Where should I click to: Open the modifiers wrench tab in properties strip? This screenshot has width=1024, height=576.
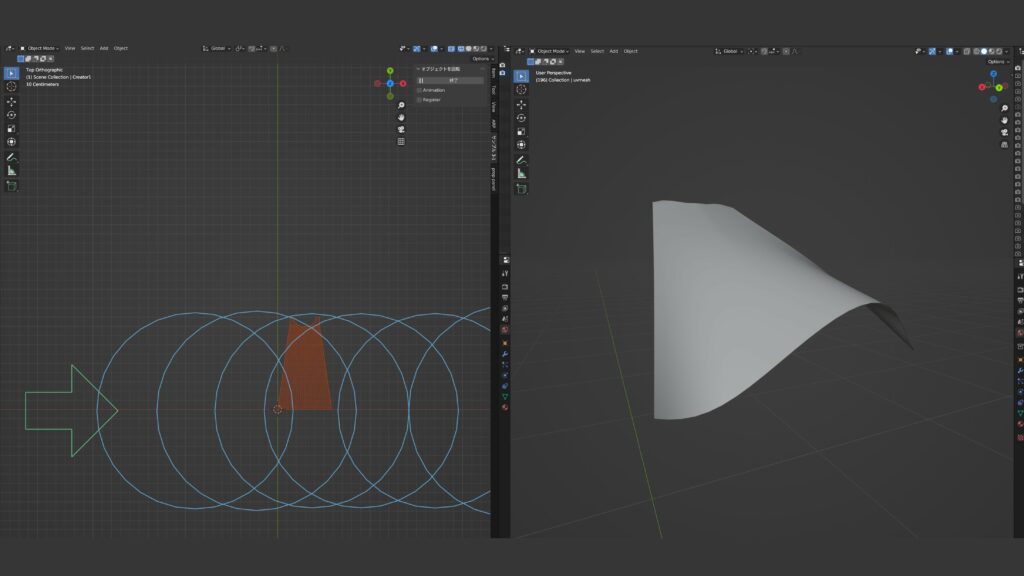pyautogui.click(x=505, y=354)
